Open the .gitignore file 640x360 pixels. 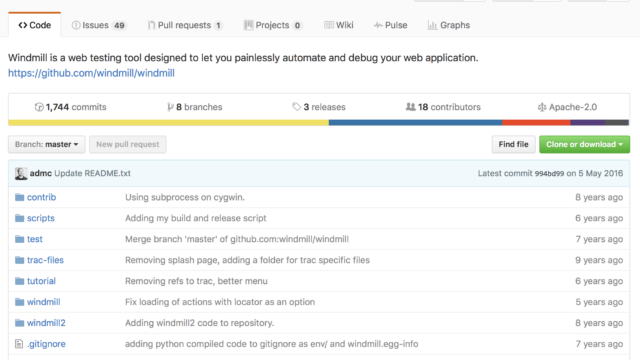click(46, 344)
